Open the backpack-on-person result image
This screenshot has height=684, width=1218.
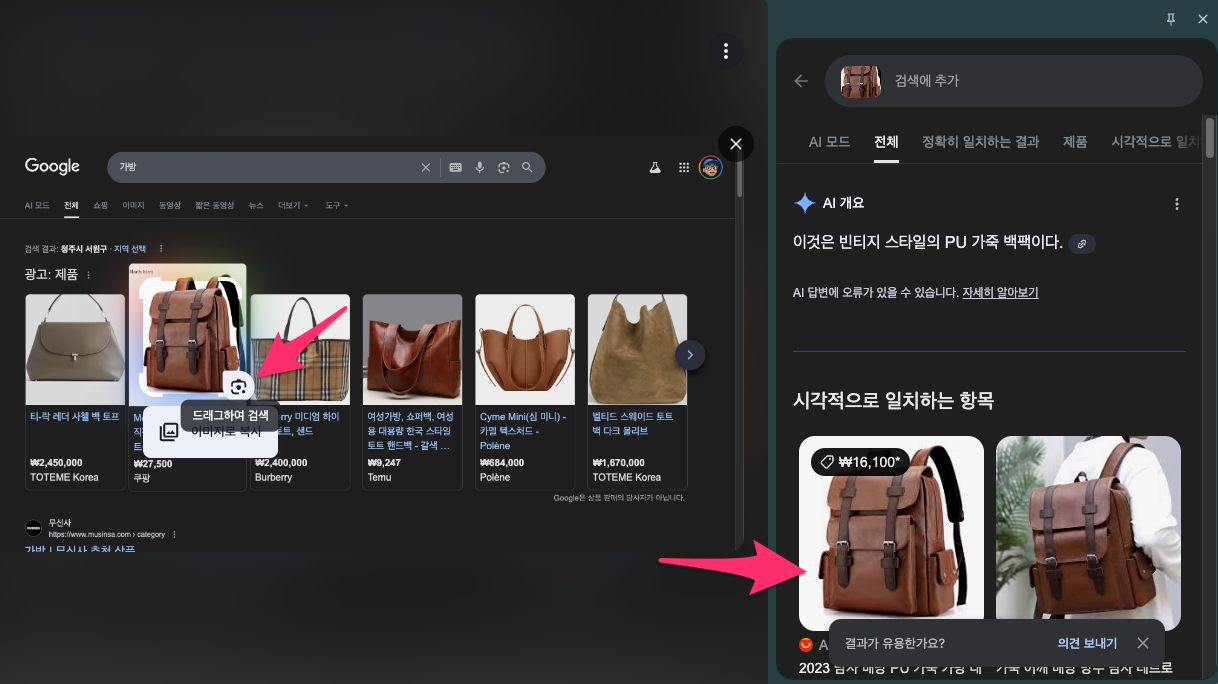(1088, 533)
